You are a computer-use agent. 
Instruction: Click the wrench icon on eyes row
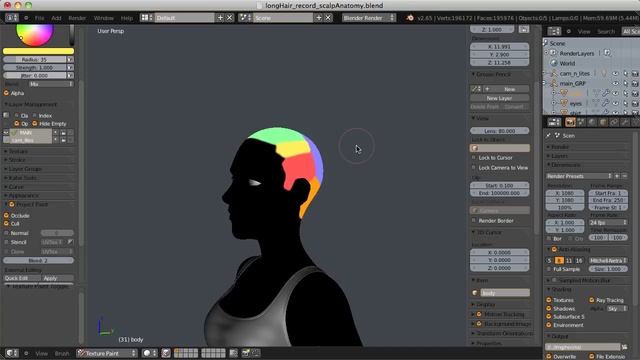pos(606,103)
